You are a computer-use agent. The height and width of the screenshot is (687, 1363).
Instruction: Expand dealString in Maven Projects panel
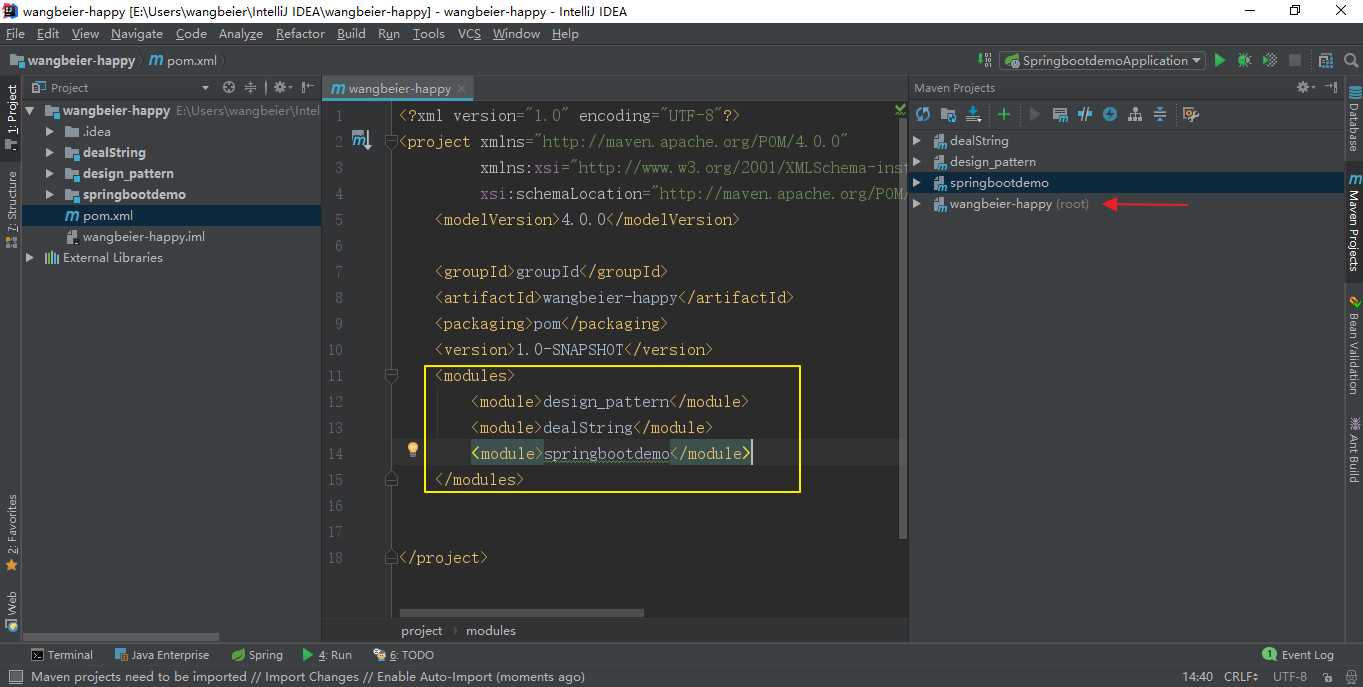[917, 141]
